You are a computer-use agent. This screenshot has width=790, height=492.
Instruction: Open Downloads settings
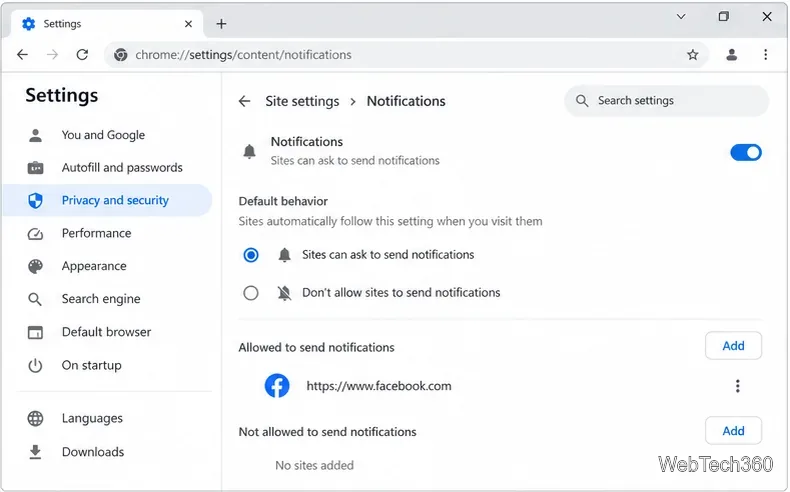pos(107,452)
